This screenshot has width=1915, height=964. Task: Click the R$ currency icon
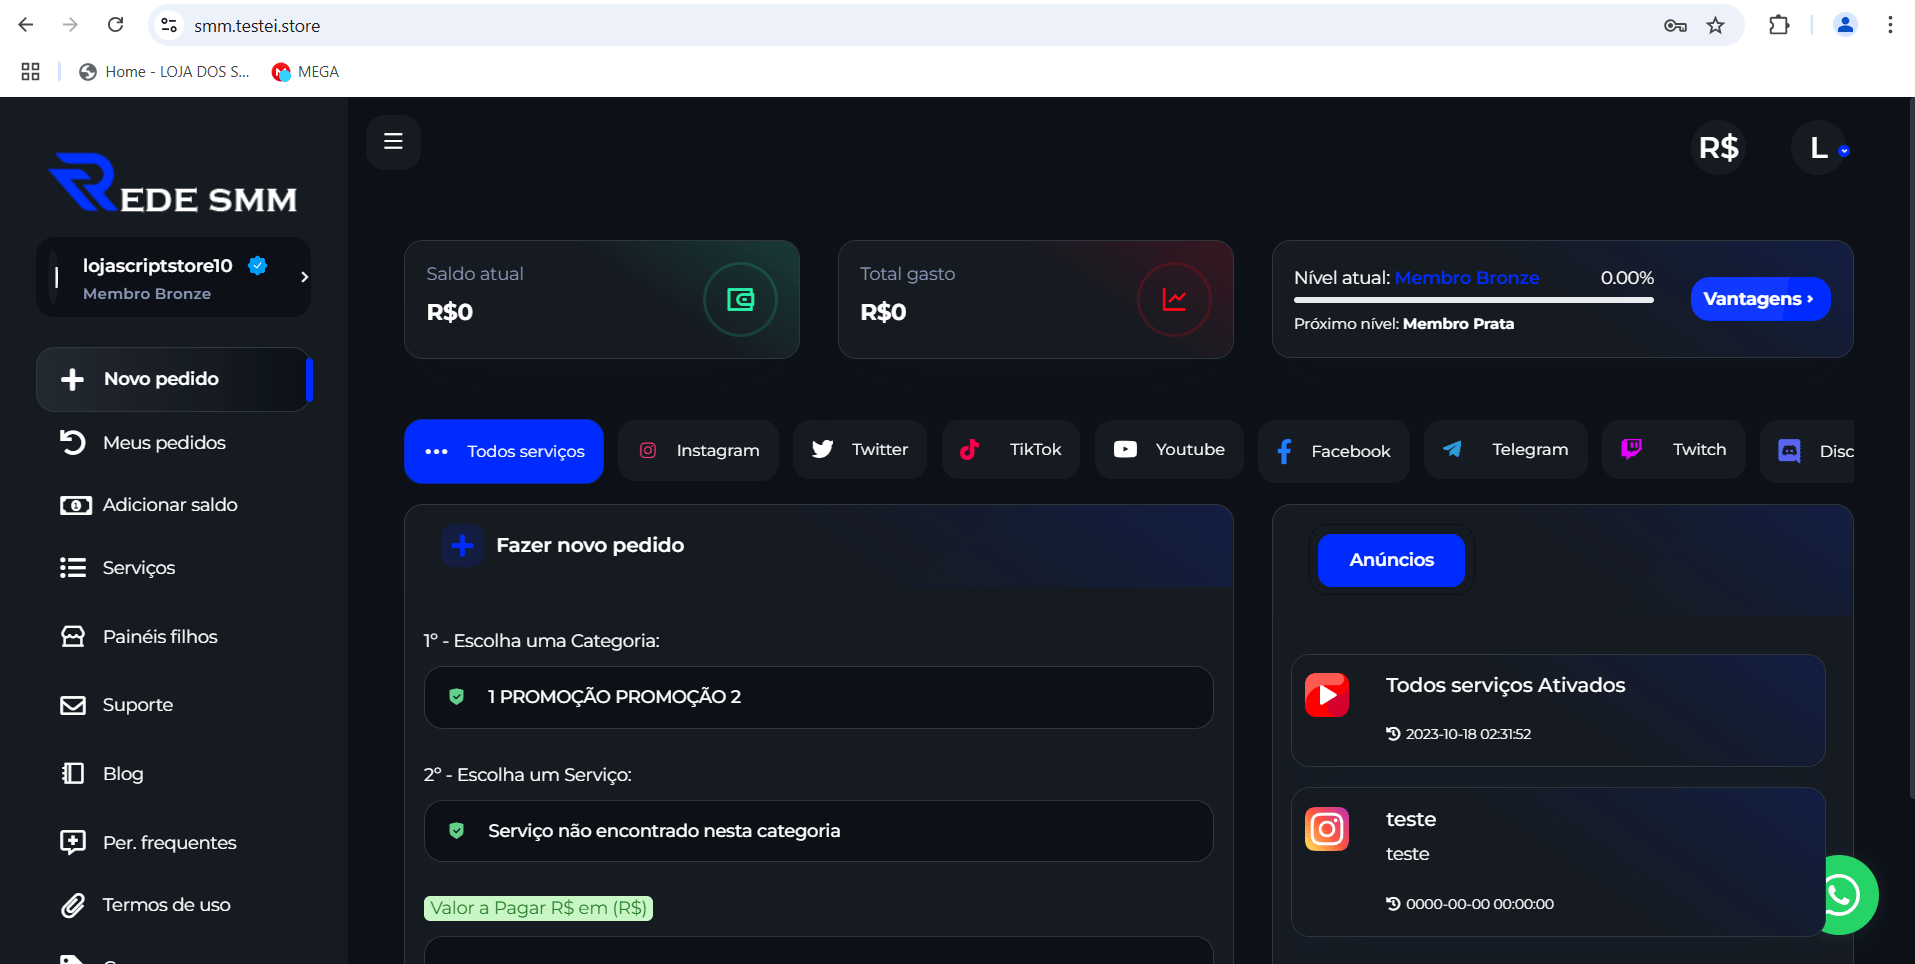pyautogui.click(x=1718, y=148)
